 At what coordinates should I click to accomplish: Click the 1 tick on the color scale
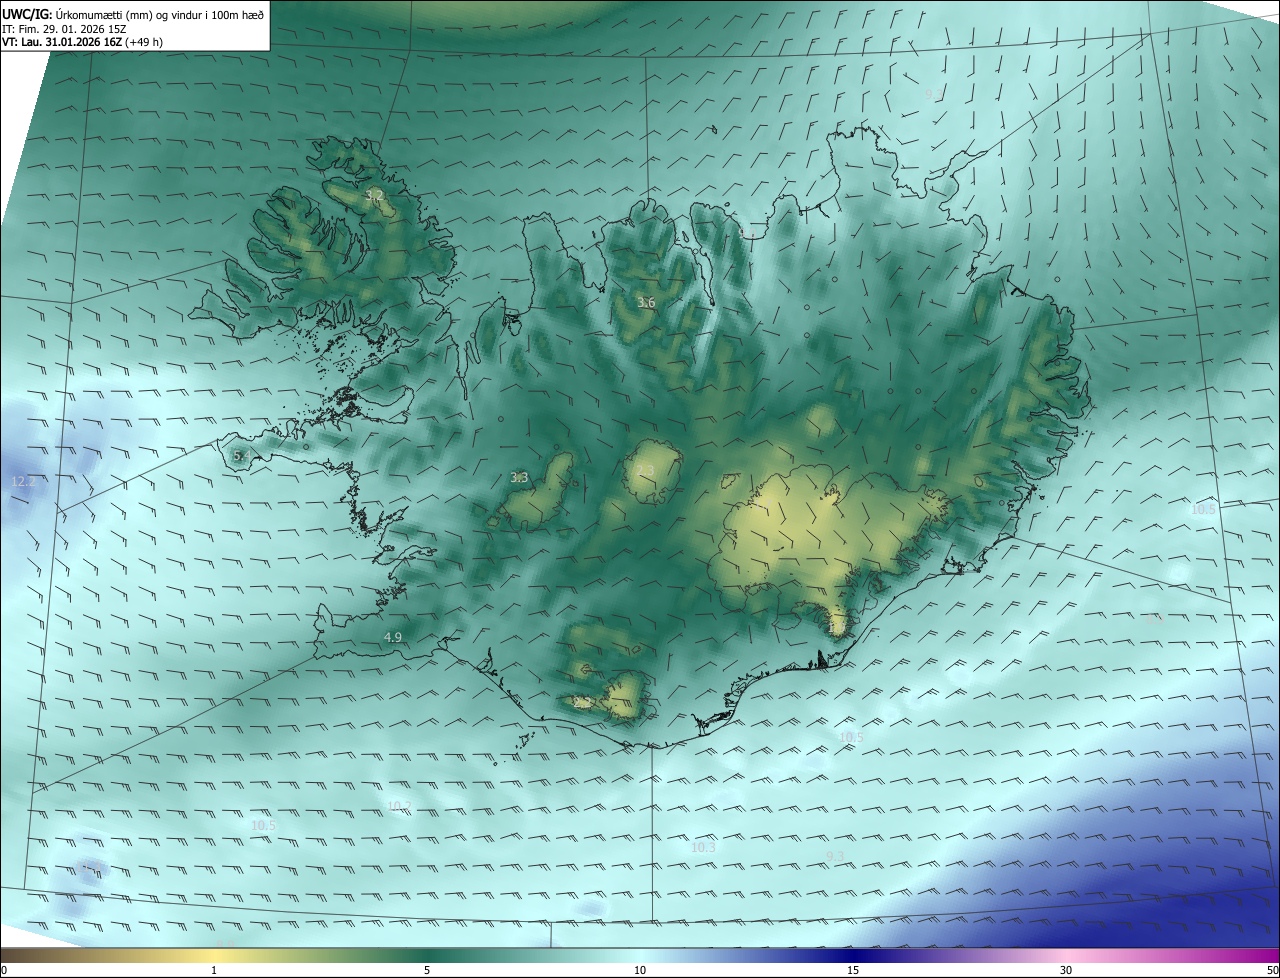pyautogui.click(x=214, y=970)
